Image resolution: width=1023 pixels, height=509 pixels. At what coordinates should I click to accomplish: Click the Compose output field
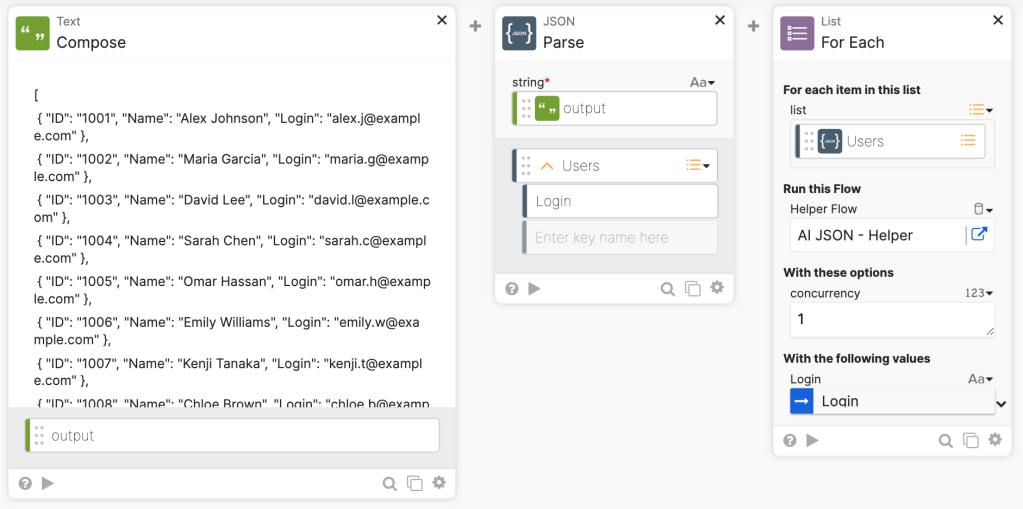[232, 435]
